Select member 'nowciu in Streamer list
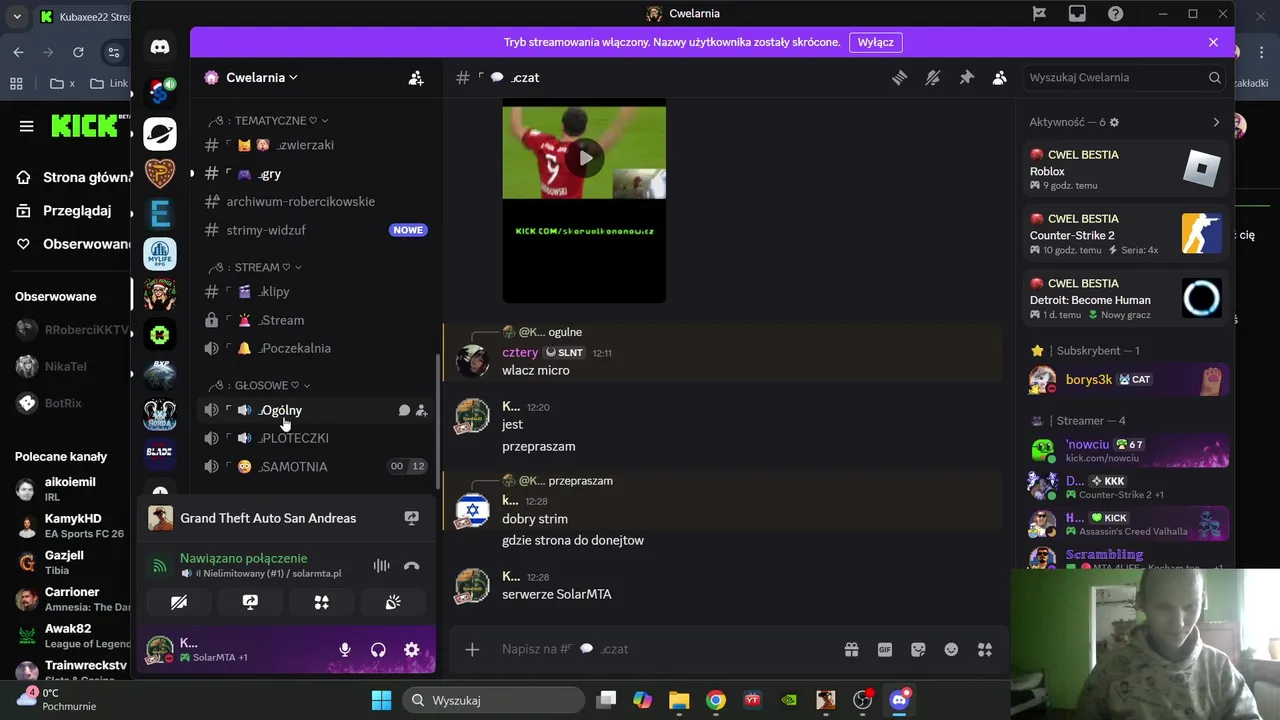Screen dimensions: 1280x720 (x=1125, y=450)
